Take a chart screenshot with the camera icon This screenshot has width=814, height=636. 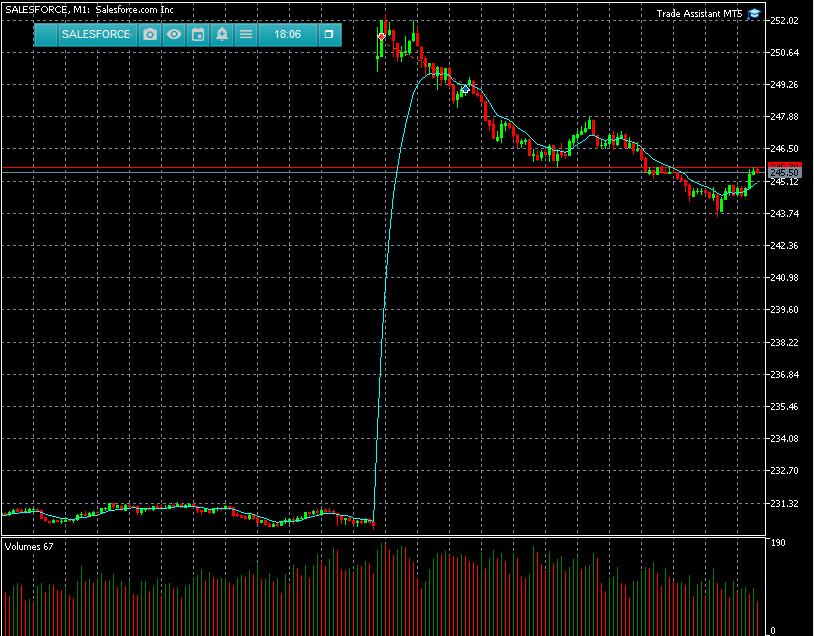tap(150, 34)
